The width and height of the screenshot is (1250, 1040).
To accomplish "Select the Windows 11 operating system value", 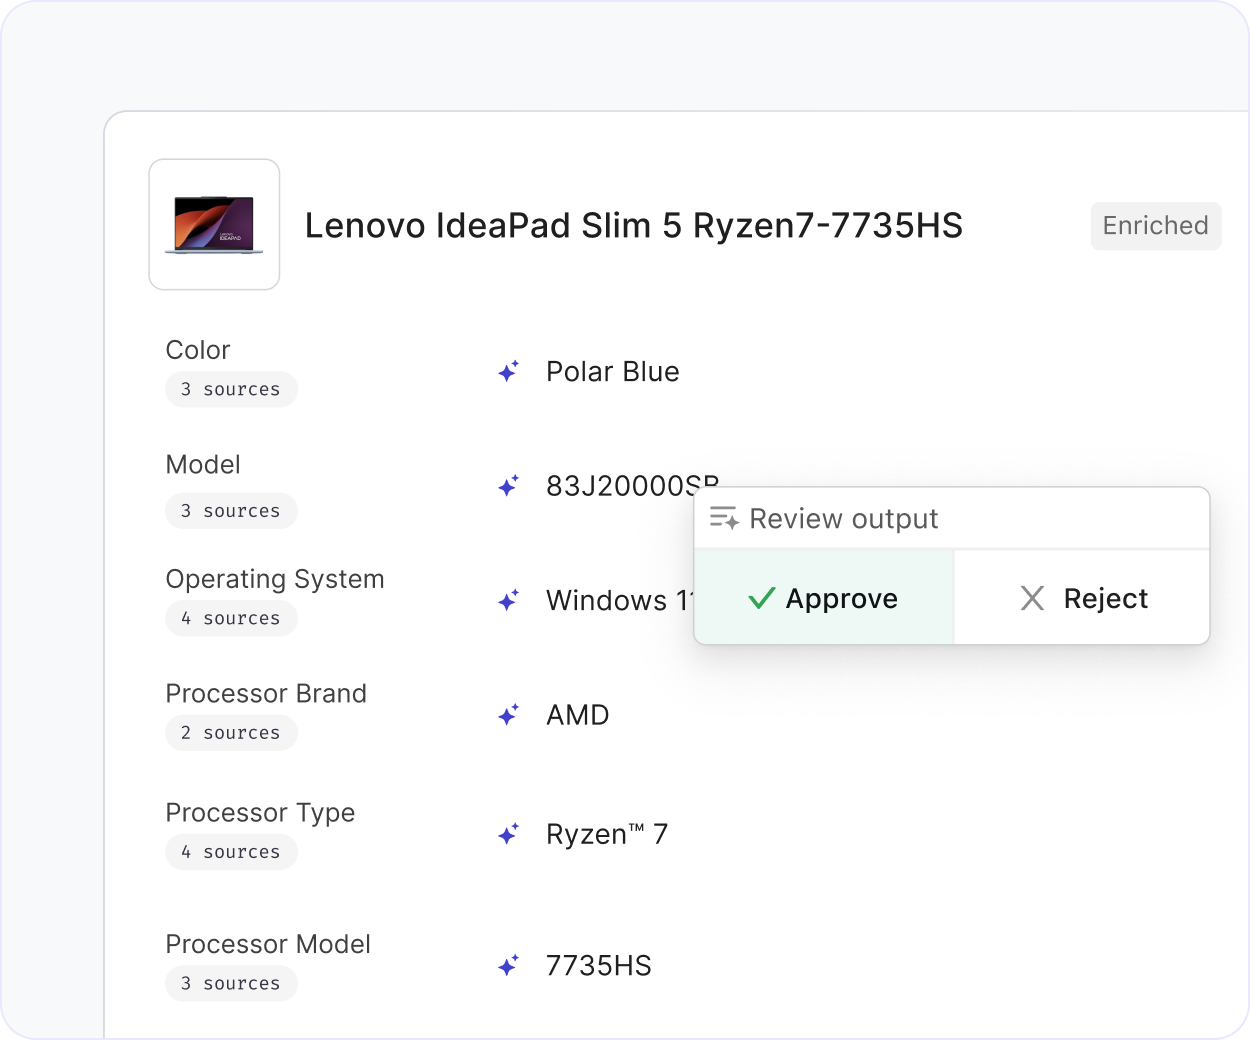I will point(620,600).
